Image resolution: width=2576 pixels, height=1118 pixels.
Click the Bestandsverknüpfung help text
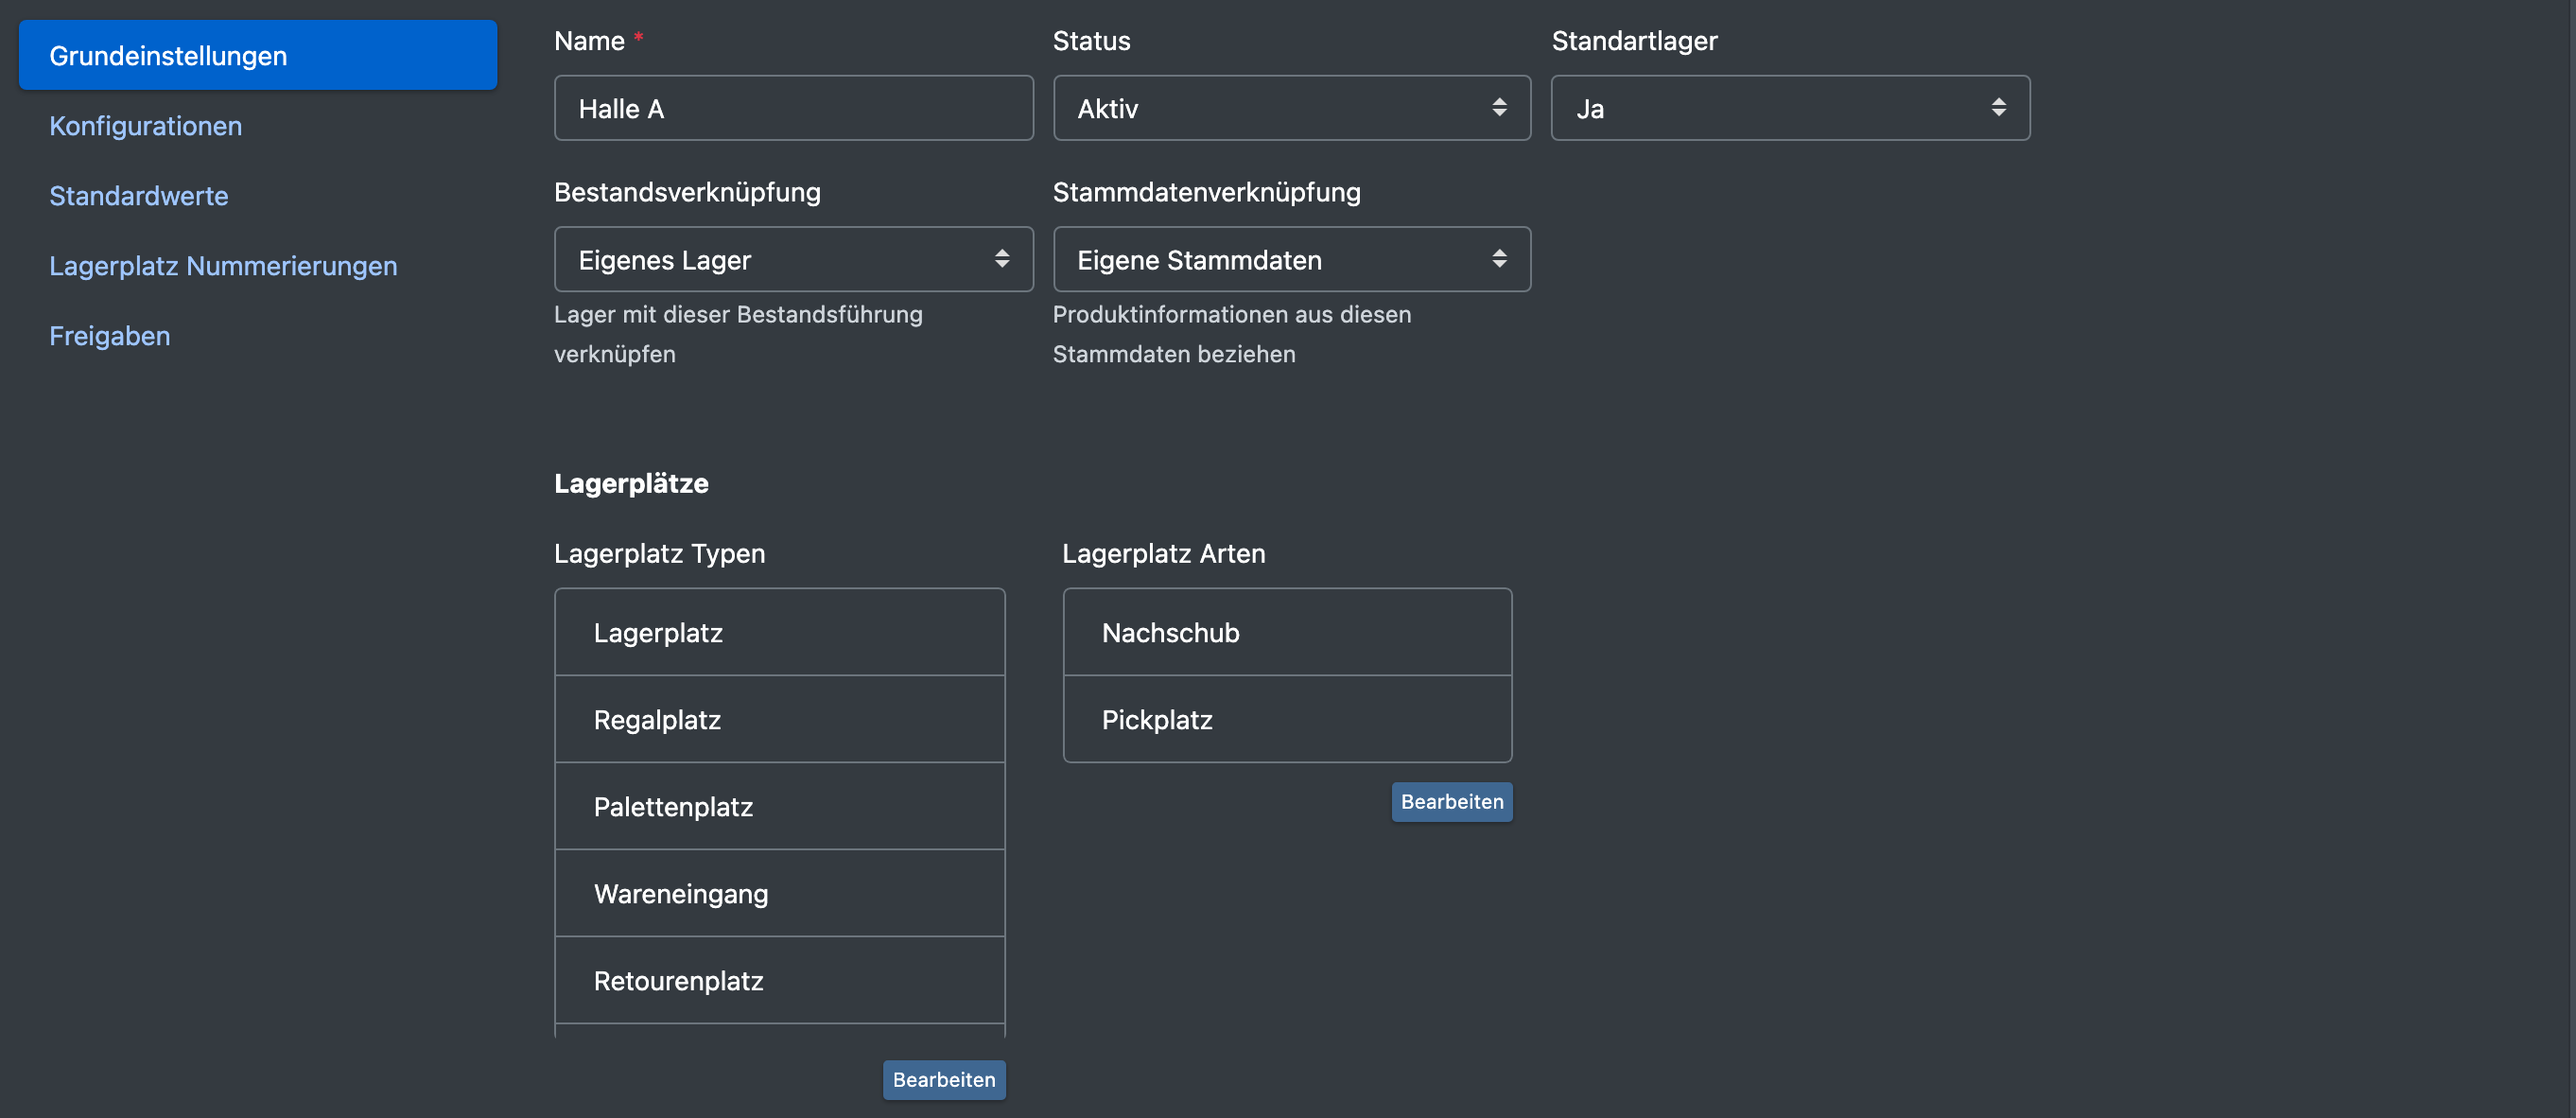pyautogui.click(x=738, y=334)
